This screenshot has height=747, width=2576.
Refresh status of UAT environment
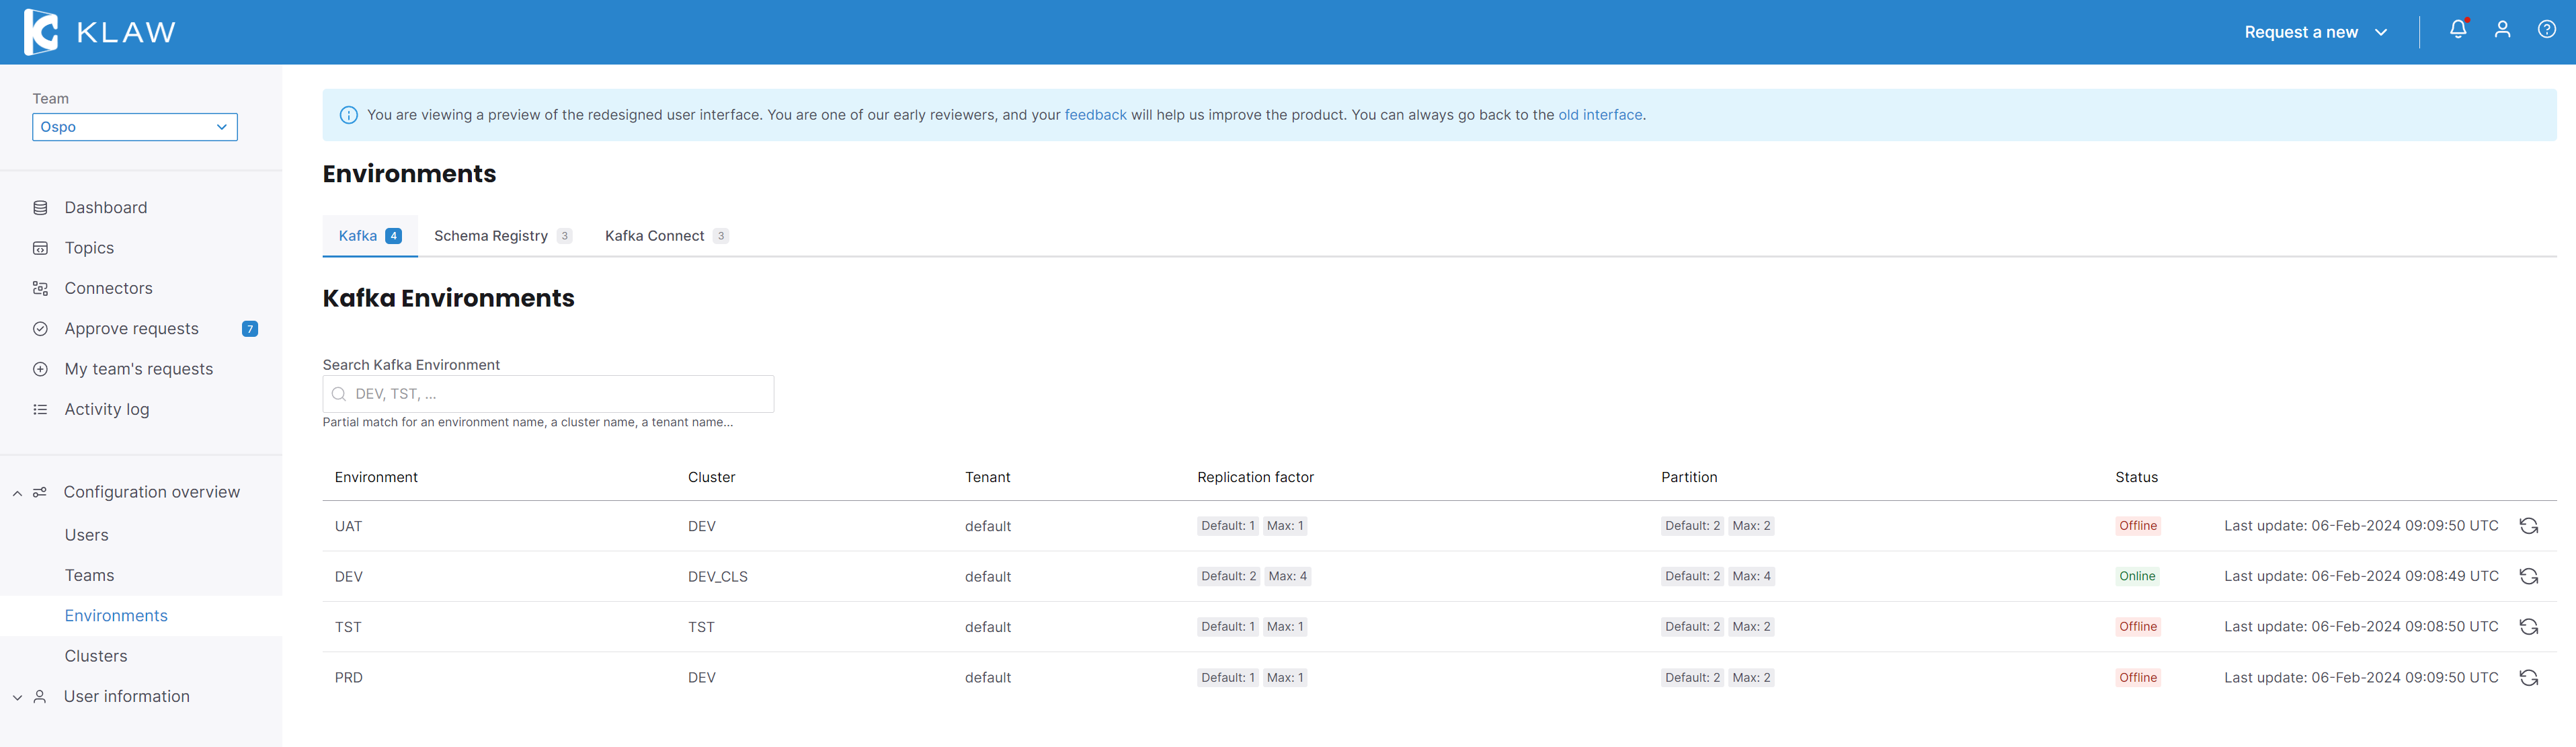[x=2528, y=526]
